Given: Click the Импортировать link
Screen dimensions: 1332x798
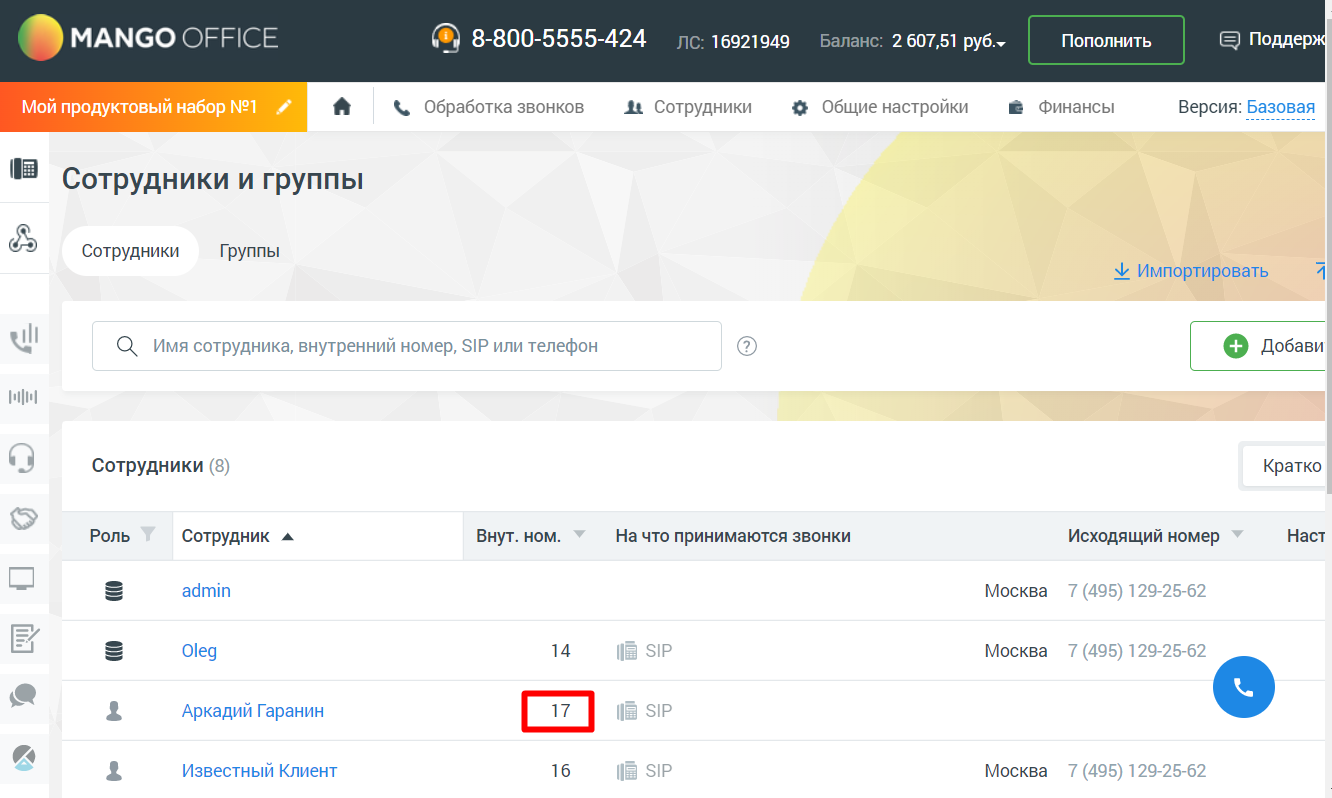Looking at the screenshot, I should [x=1191, y=271].
